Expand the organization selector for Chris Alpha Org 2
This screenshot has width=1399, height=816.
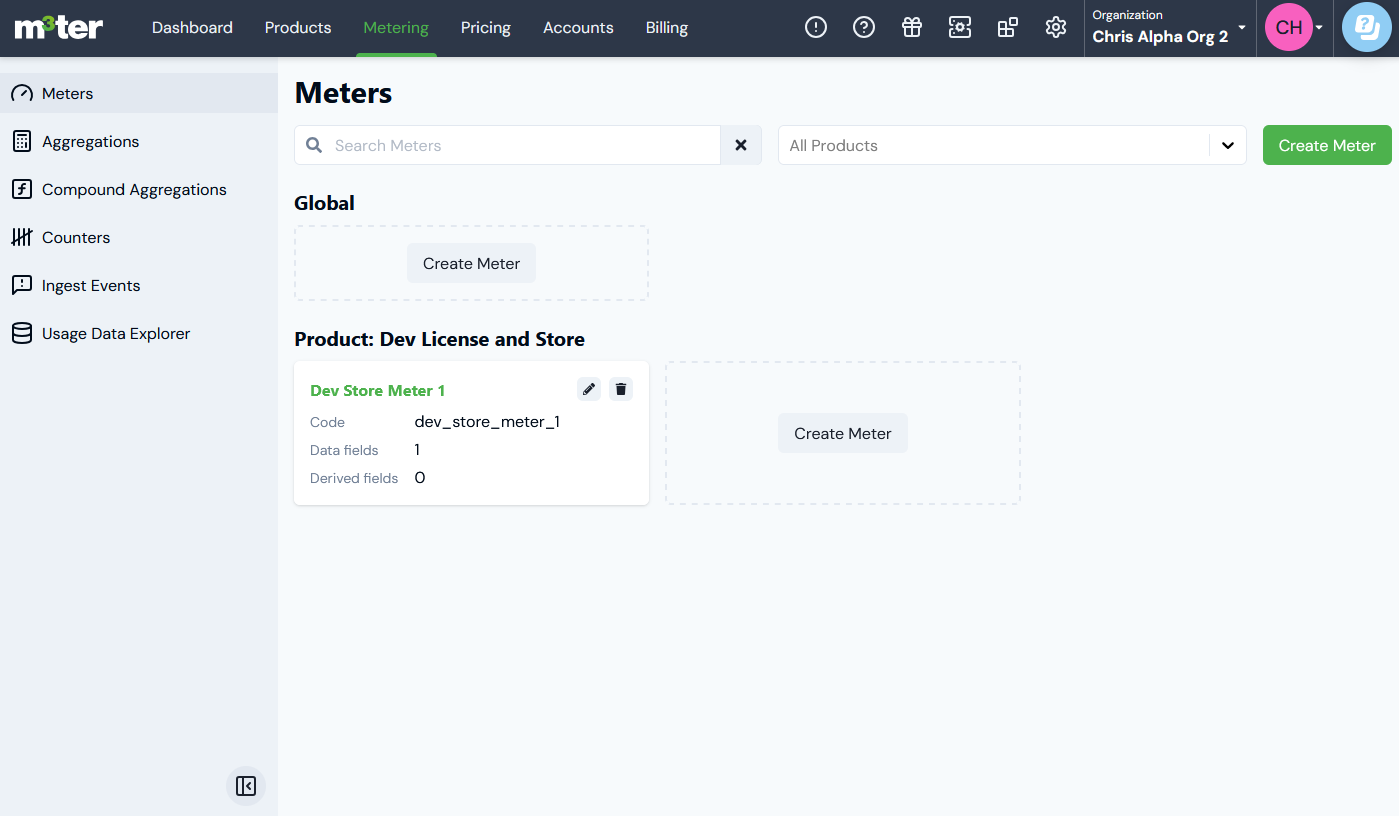coord(1242,29)
